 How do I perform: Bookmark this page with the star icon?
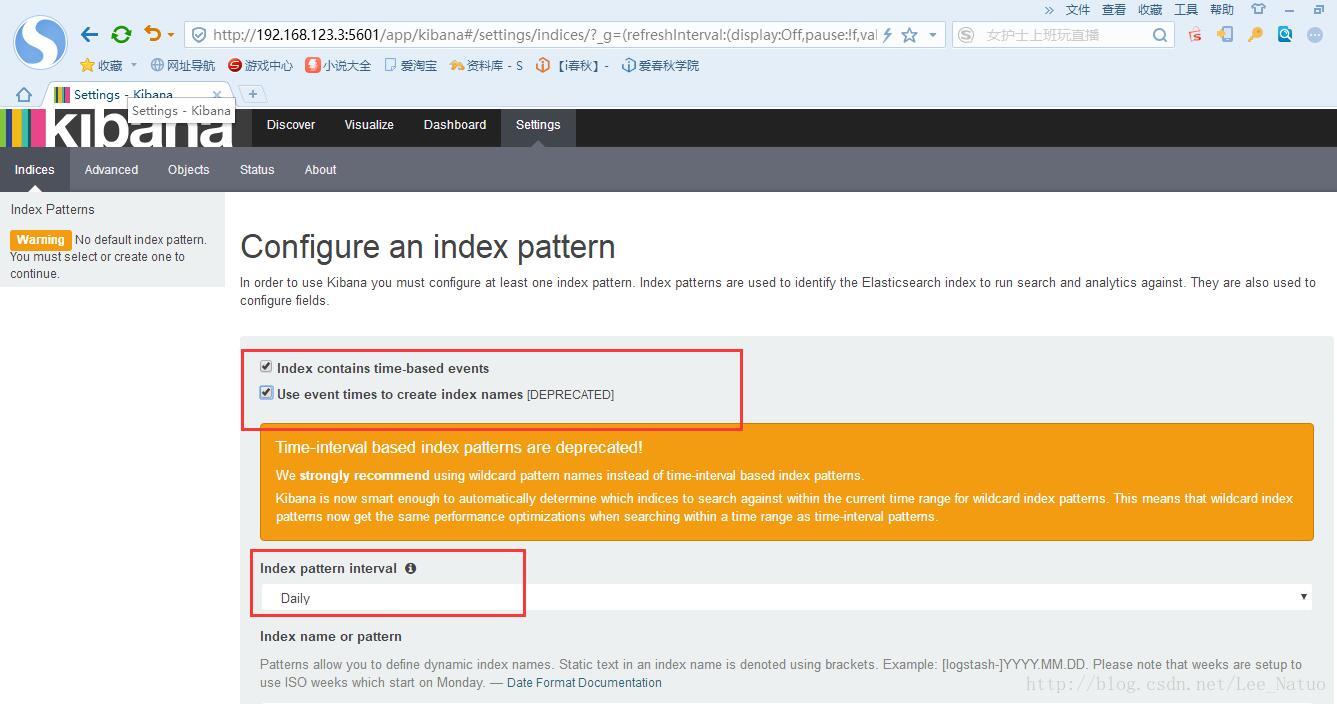909,34
